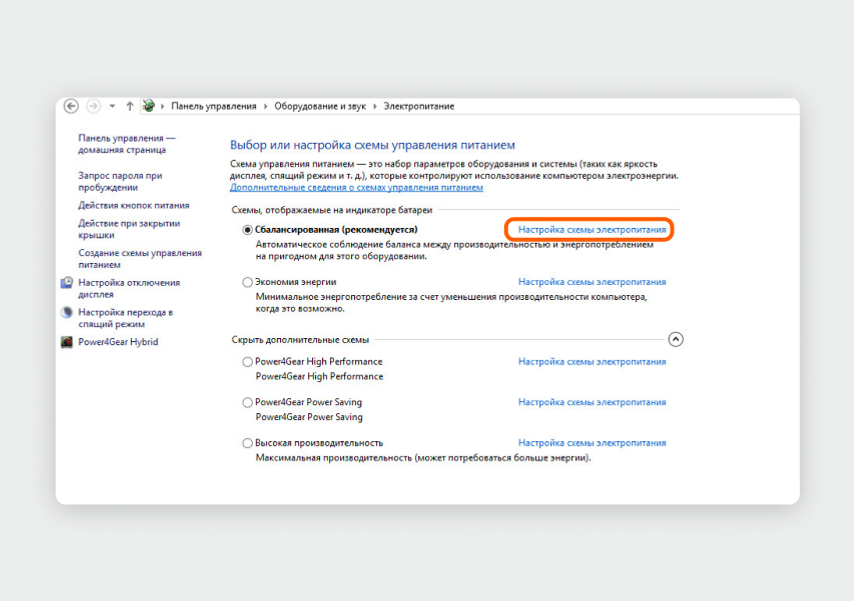Open 'Панель управления' breadcrumb
The height and width of the screenshot is (601, 854).
tap(214, 106)
